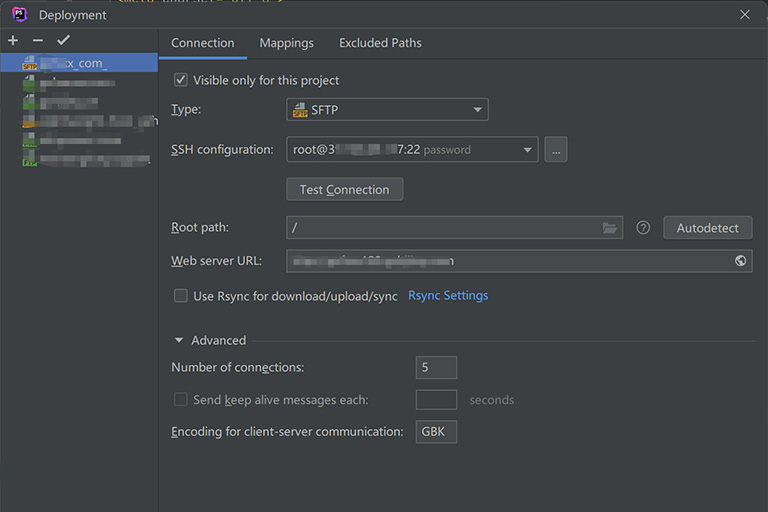Click the Test Connection button
Image resolution: width=768 pixels, height=512 pixels.
344,189
